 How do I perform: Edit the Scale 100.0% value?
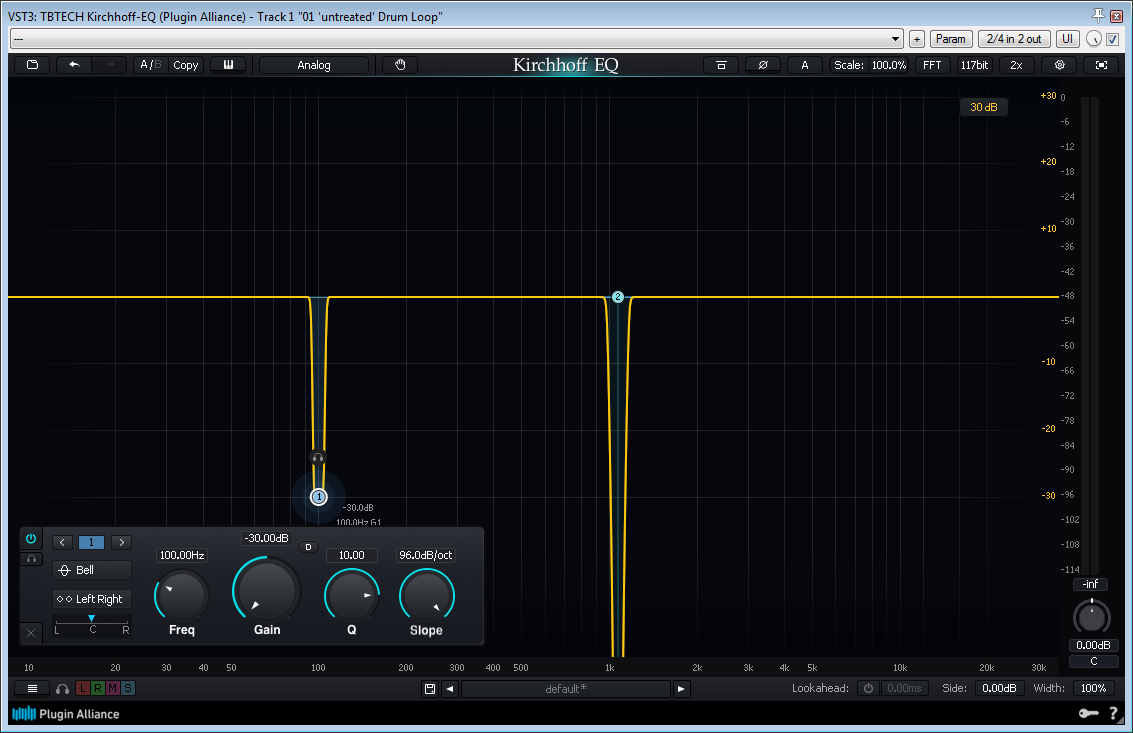888,65
